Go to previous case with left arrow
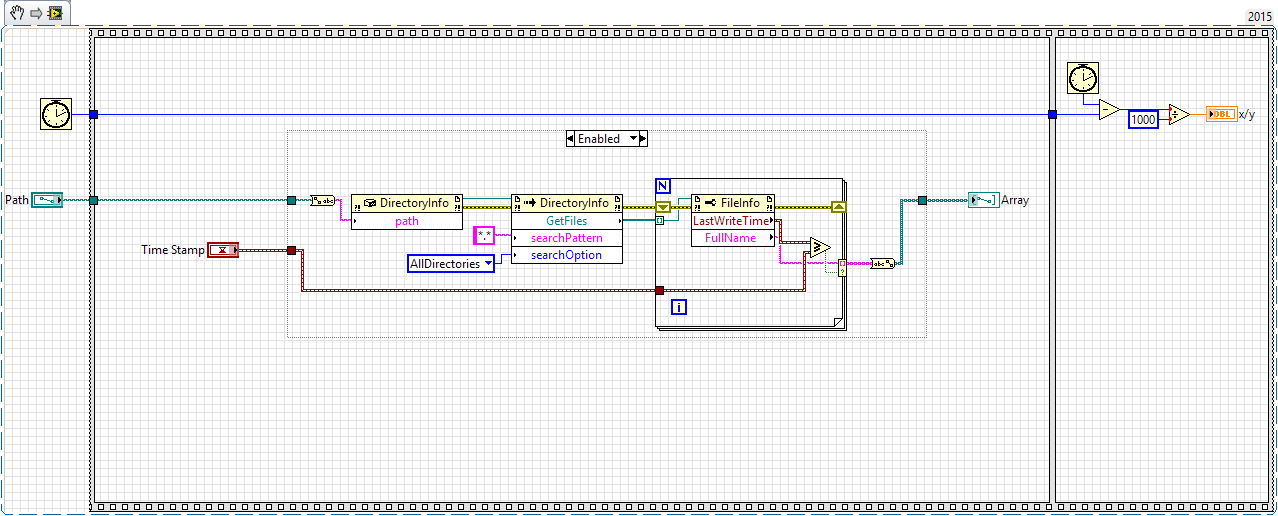The height and width of the screenshot is (516, 1278). pyautogui.click(x=570, y=139)
